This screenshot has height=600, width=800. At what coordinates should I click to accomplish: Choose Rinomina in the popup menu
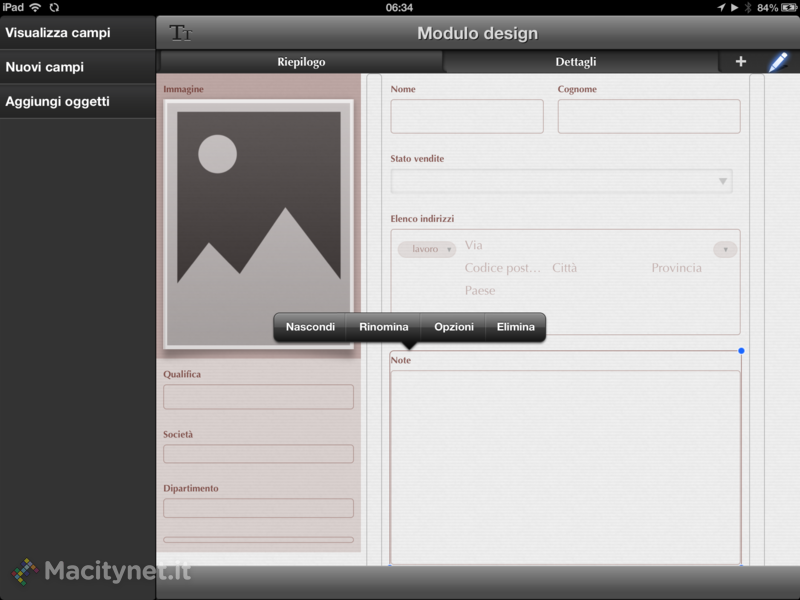pyautogui.click(x=384, y=327)
